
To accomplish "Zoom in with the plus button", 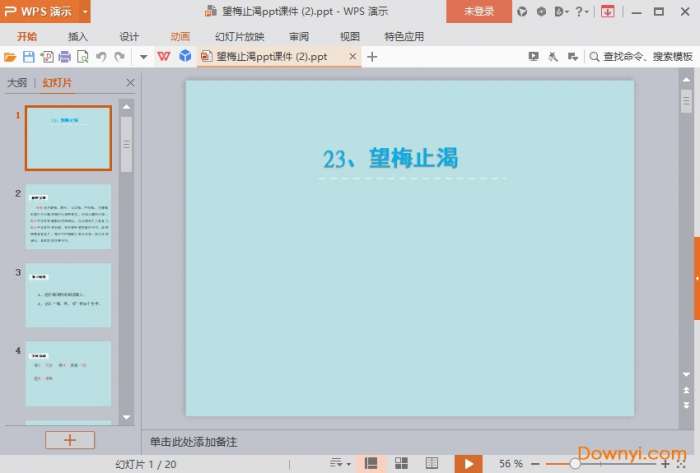I will click(x=665, y=464).
